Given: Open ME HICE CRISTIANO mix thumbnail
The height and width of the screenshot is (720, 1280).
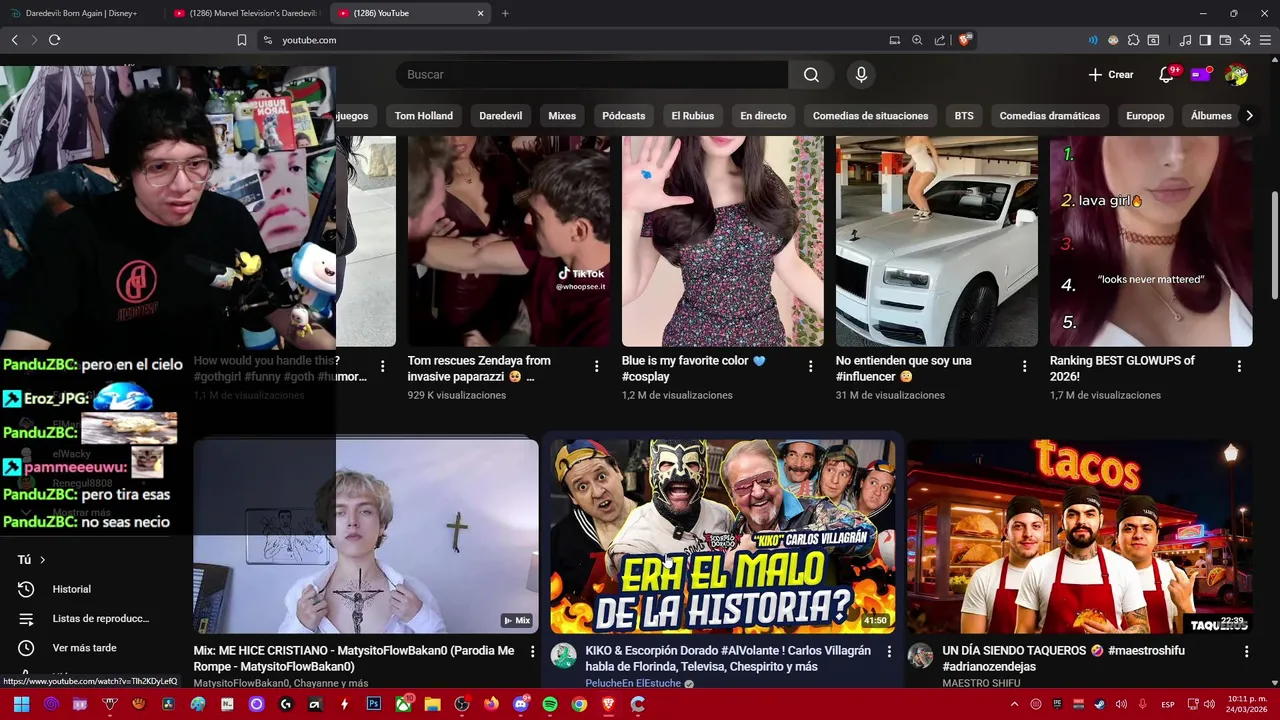Looking at the screenshot, I should pyautogui.click(x=365, y=536).
